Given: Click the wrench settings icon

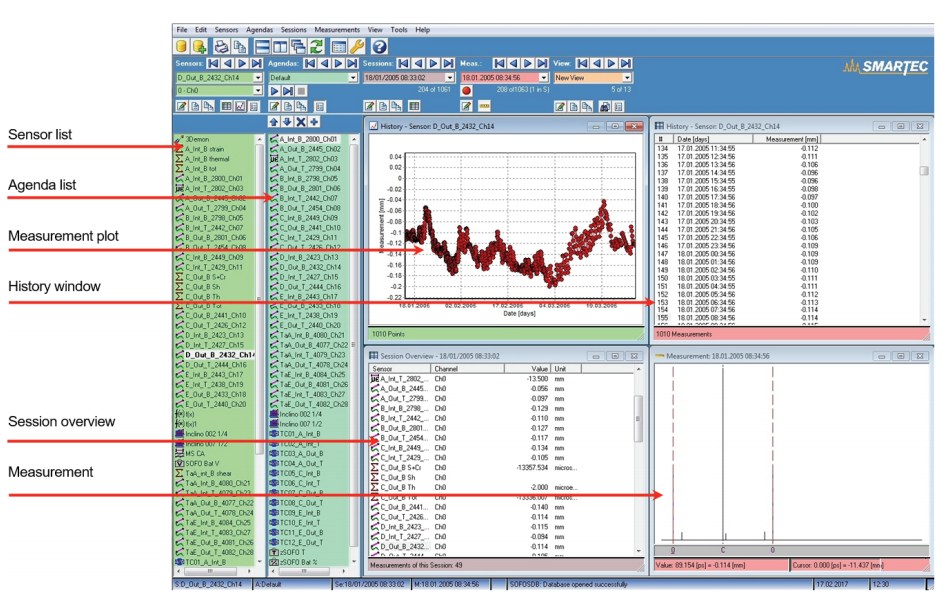Looking at the screenshot, I should 358,46.
